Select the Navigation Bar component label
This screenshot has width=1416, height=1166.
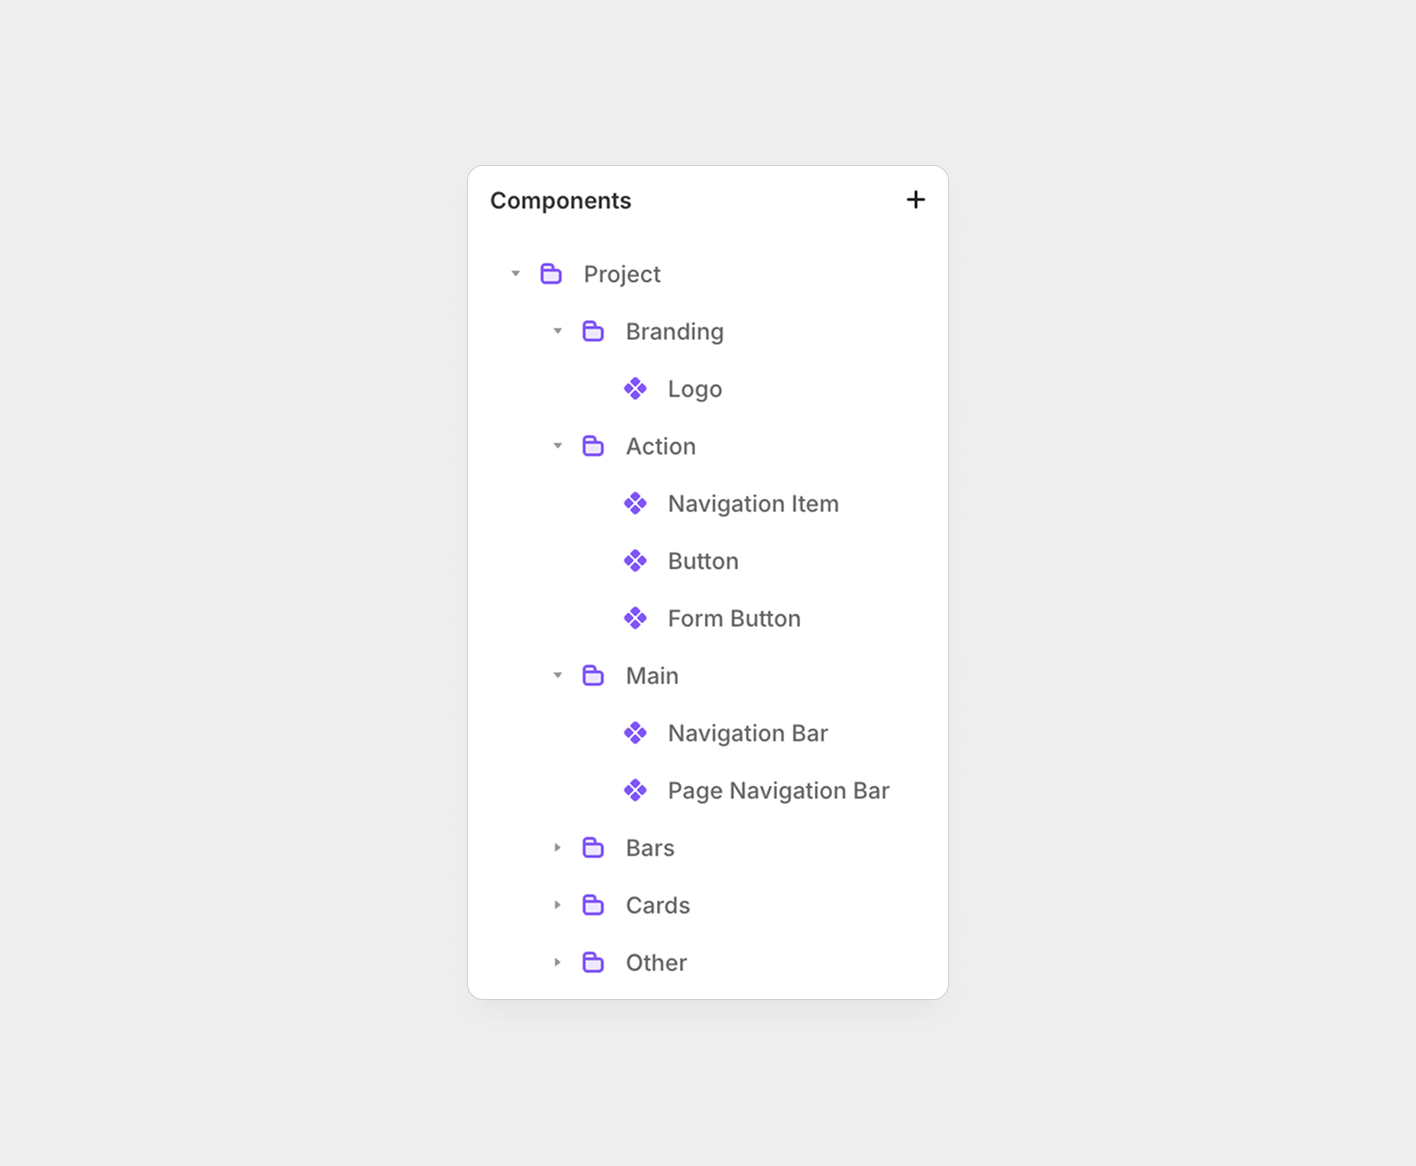click(x=748, y=734)
